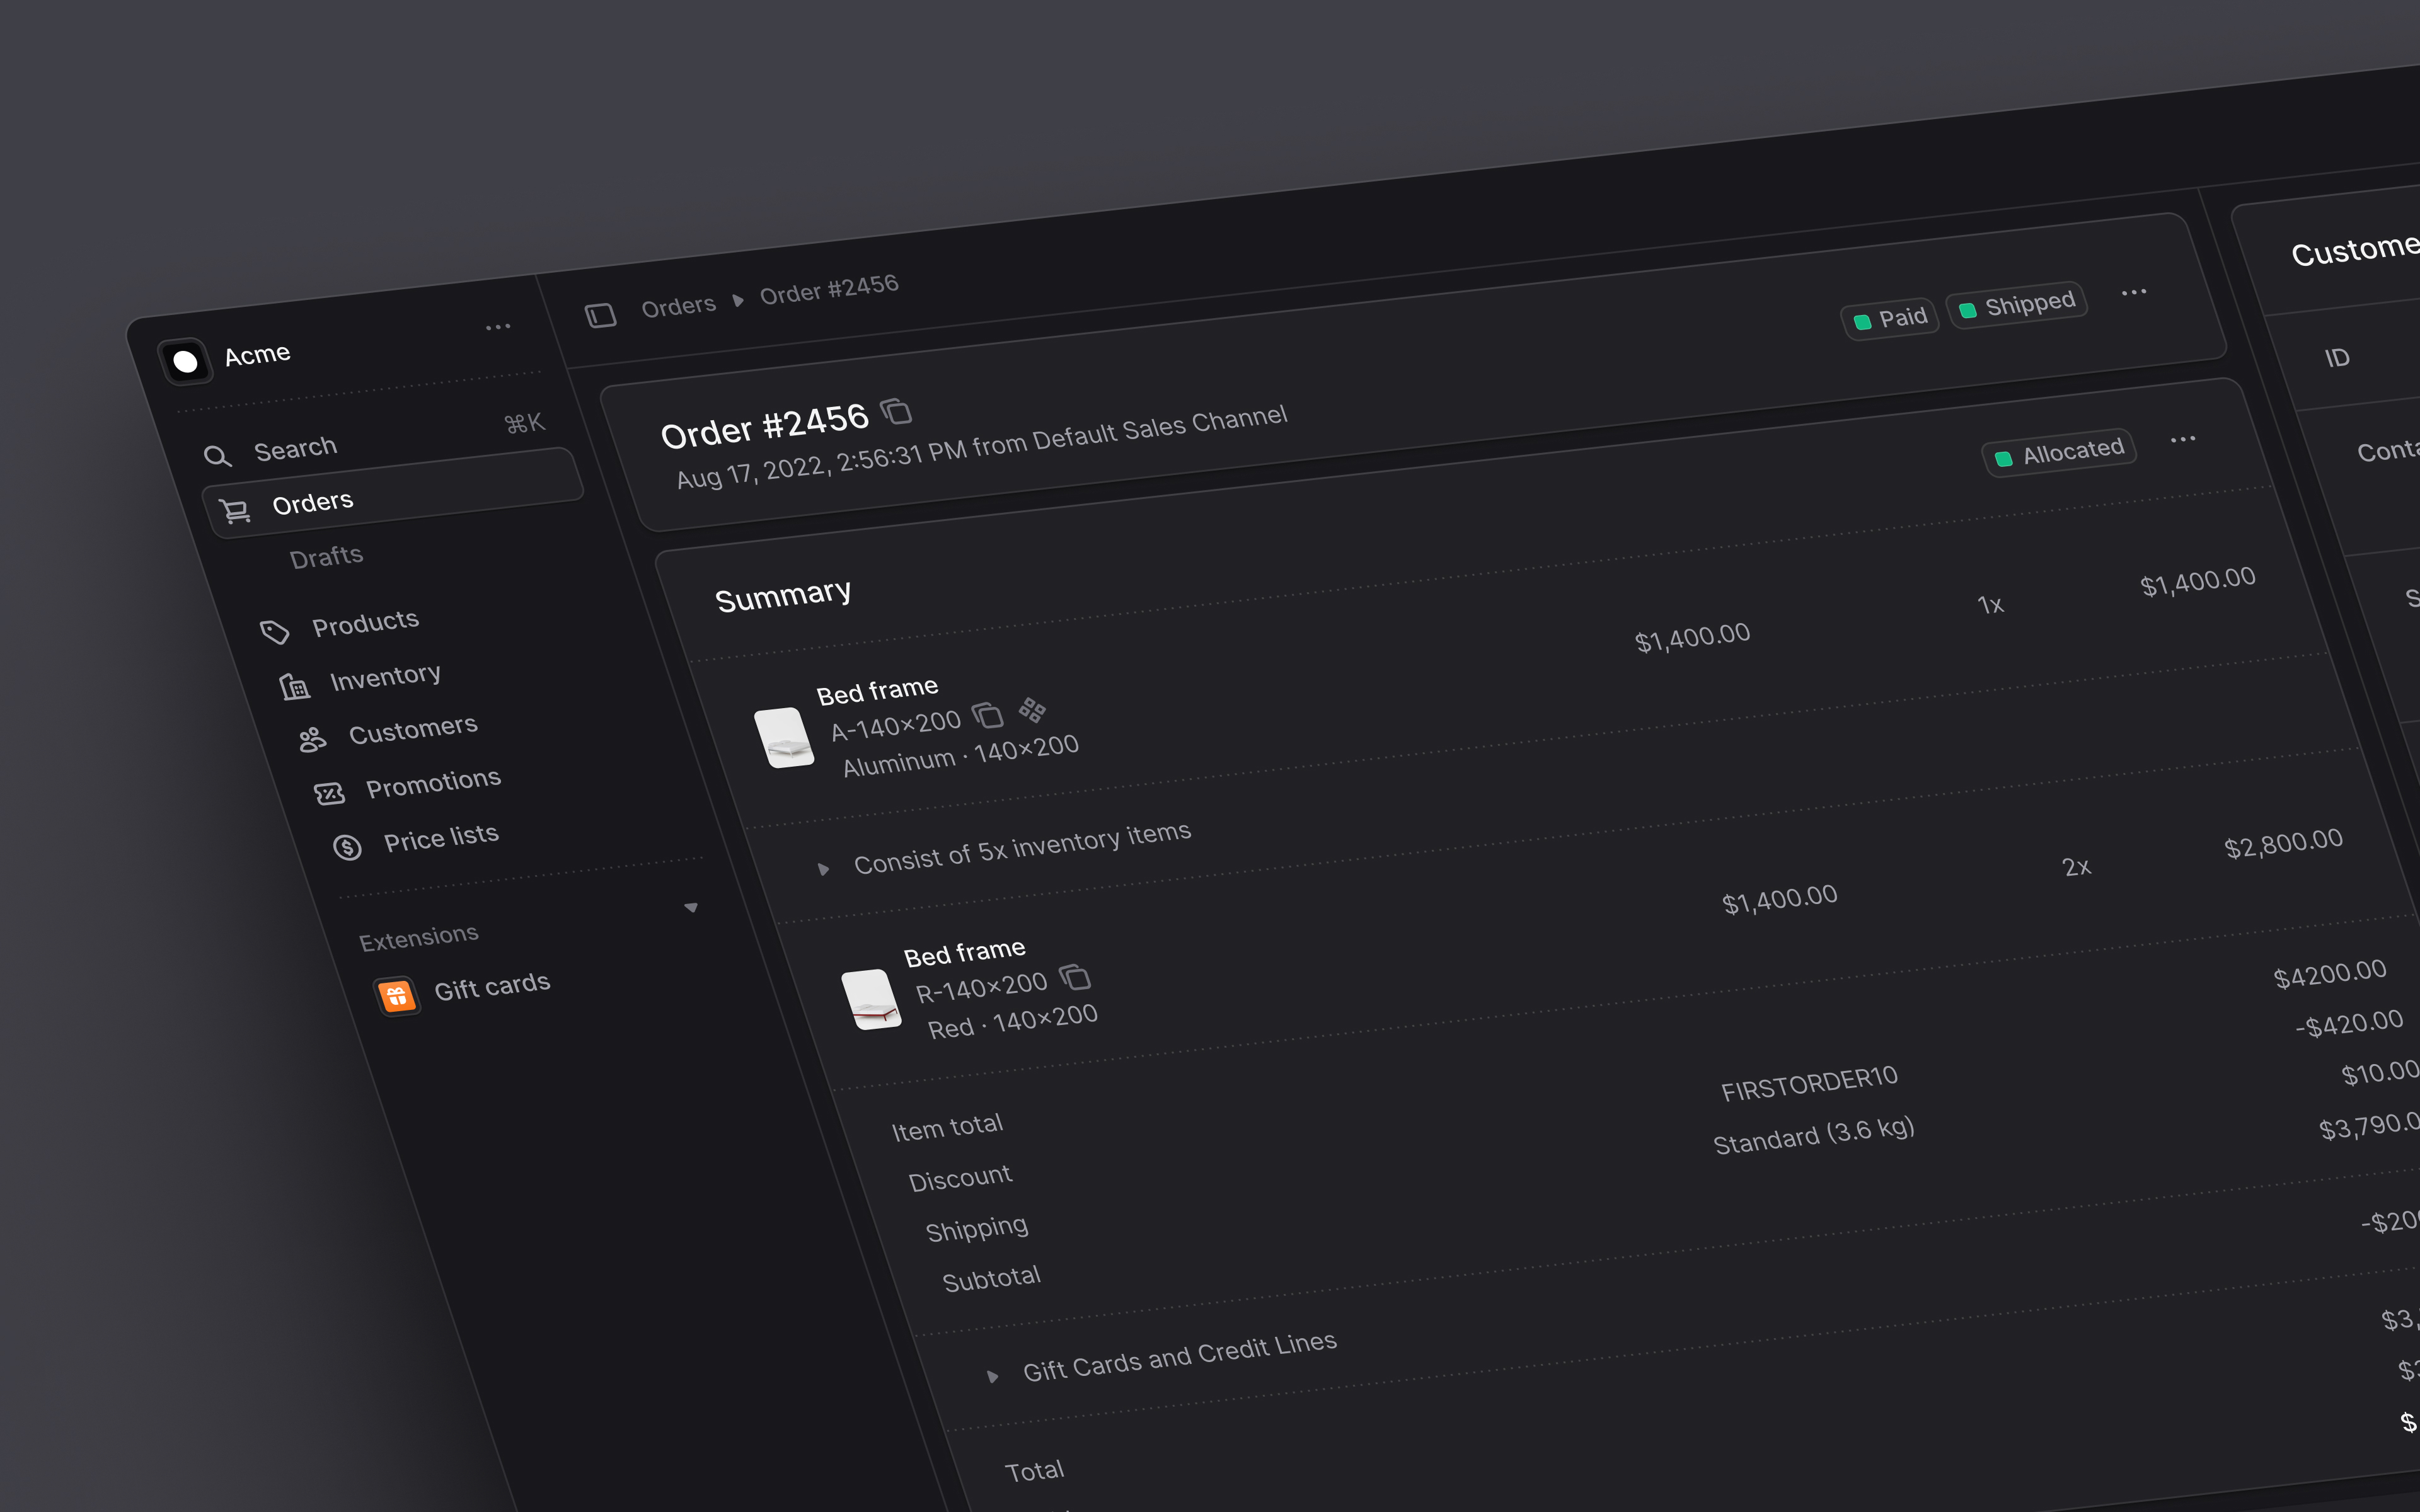Open the order header actions menu
This screenshot has width=2420, height=1512.
[2134, 292]
